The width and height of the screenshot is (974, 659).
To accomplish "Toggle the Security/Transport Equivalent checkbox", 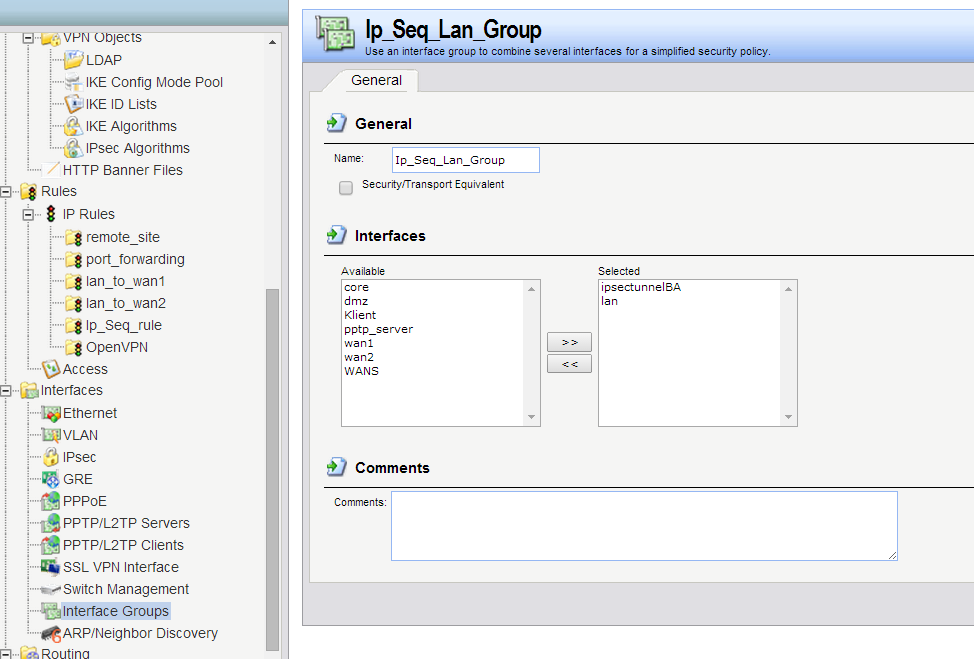I will [346, 188].
